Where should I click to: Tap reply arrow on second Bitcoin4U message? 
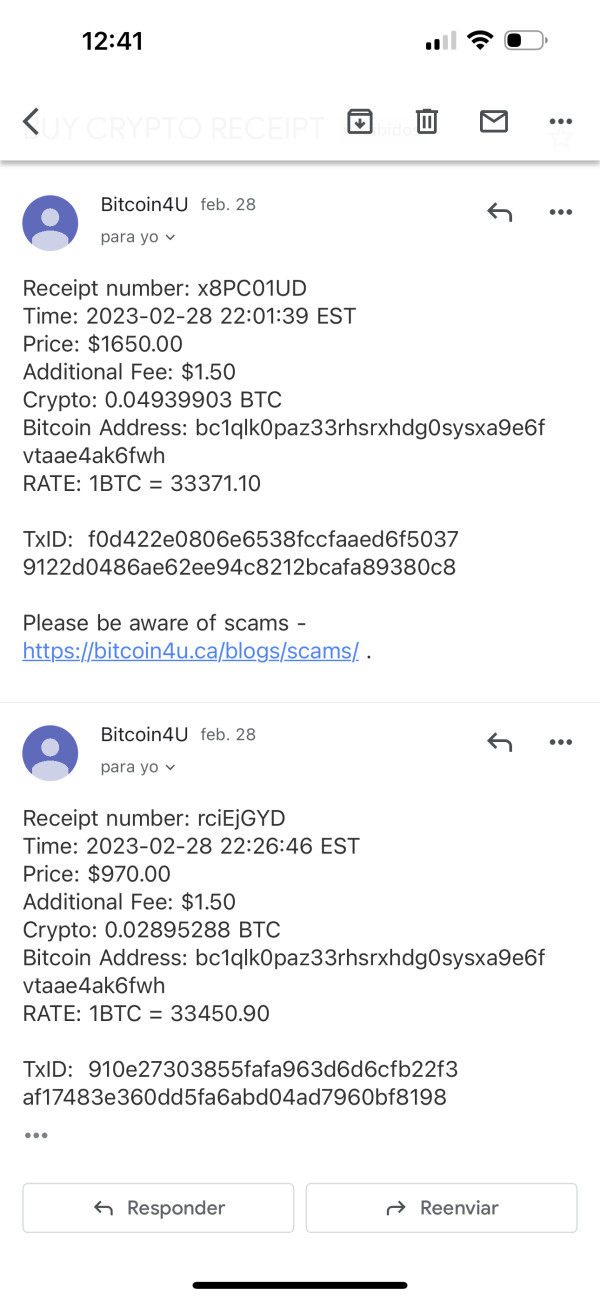(499, 742)
